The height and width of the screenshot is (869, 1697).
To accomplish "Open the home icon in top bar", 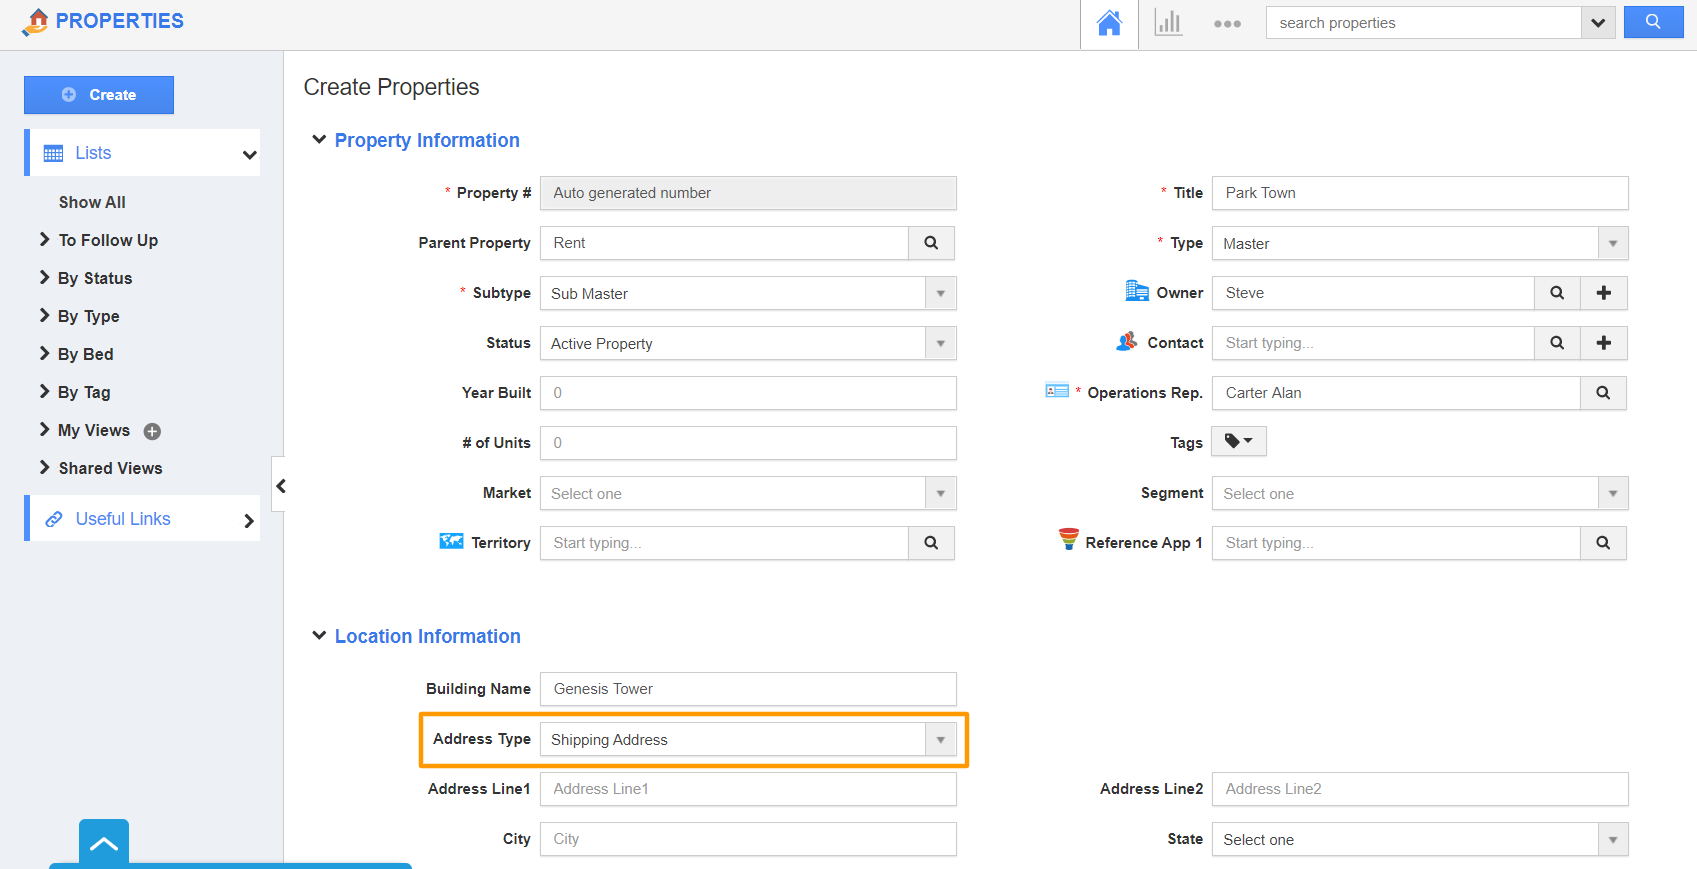I will [1109, 23].
